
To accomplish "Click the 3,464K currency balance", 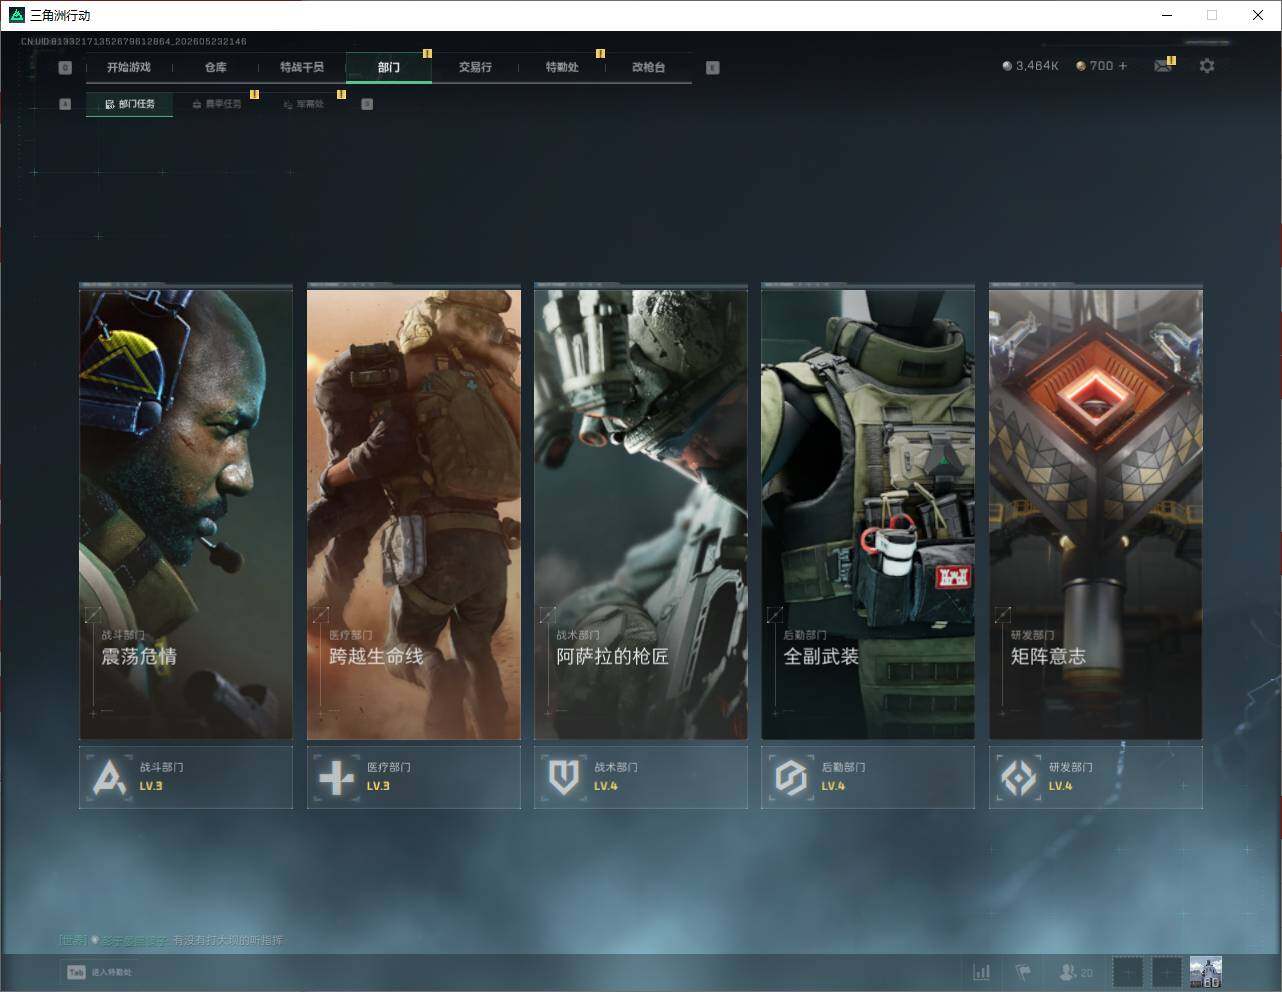I will [x=1030, y=66].
